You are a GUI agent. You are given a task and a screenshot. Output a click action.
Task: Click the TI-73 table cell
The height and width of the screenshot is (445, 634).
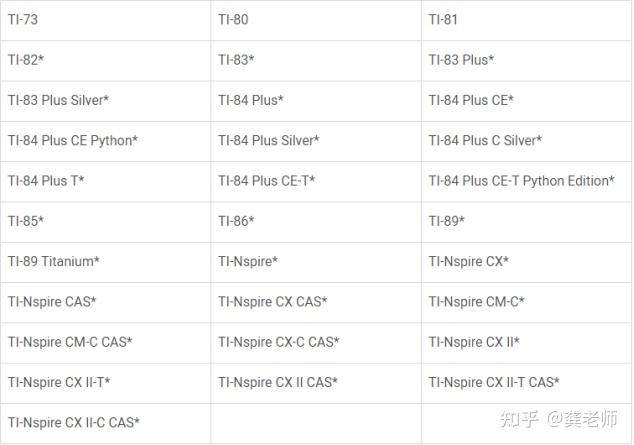[106, 20]
